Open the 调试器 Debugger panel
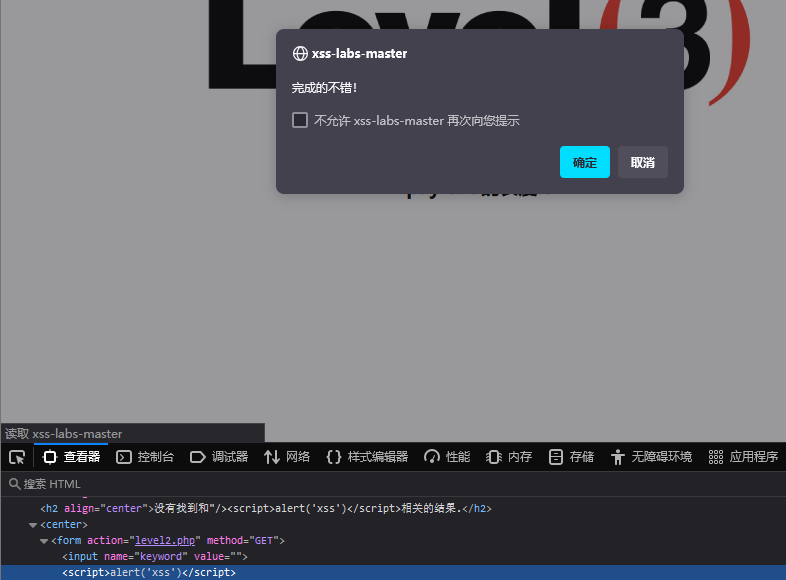786x580 pixels. [x=219, y=457]
